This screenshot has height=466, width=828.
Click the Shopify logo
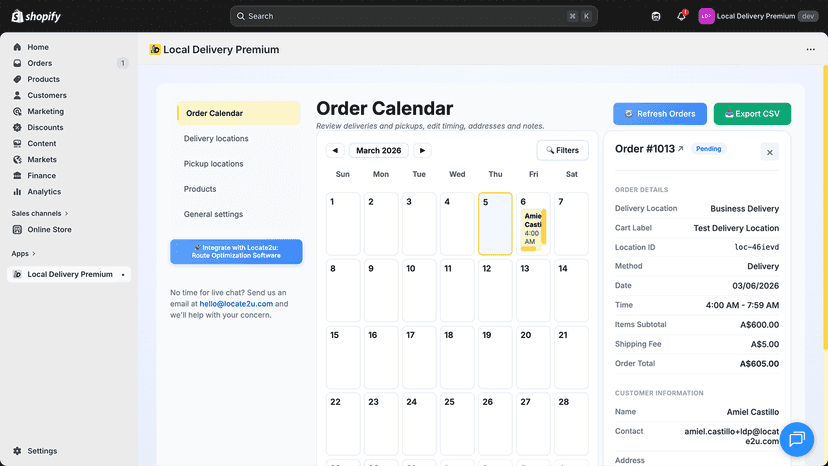click(36, 16)
